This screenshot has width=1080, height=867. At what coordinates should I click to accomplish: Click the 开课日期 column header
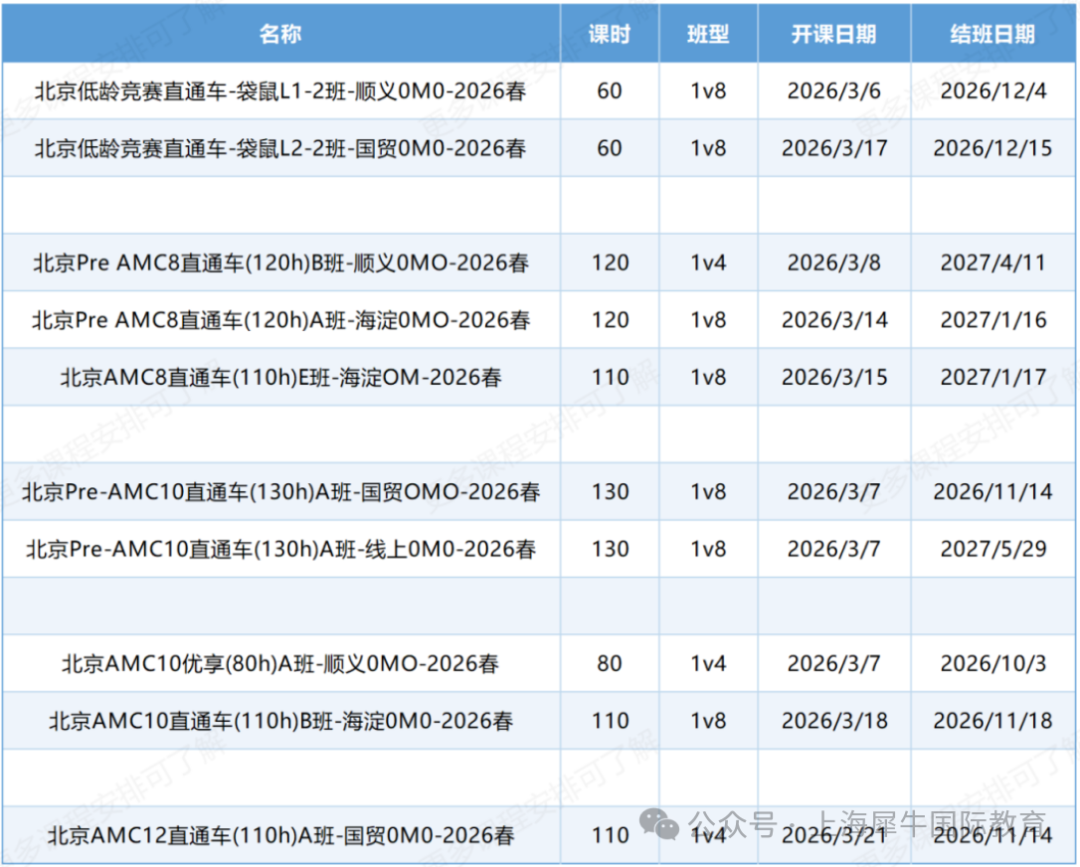(x=833, y=34)
